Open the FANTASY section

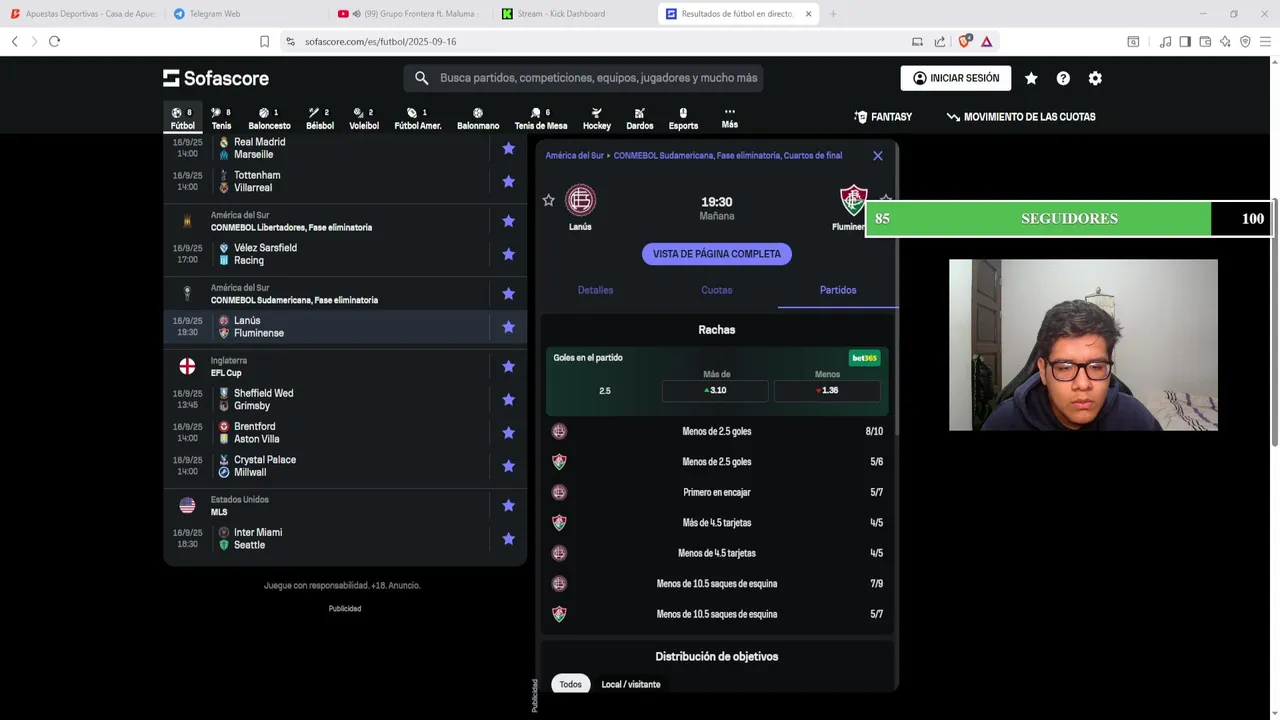883,117
